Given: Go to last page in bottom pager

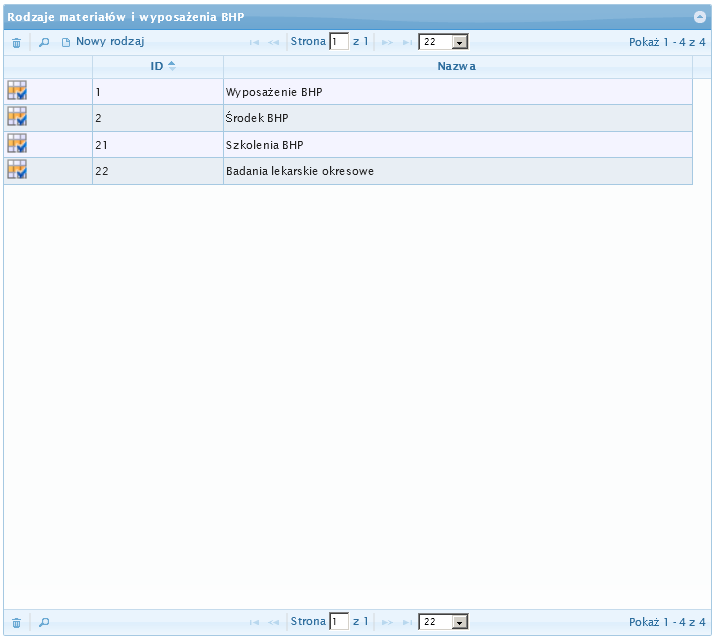Looking at the screenshot, I should 407,622.
